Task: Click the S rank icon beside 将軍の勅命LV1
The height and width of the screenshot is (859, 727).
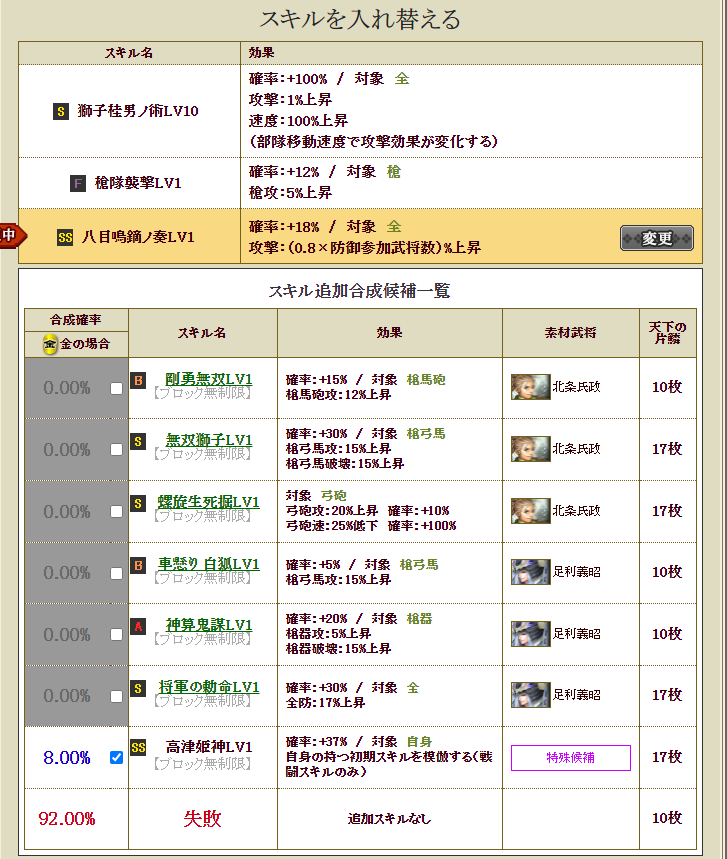Action: (x=138, y=689)
